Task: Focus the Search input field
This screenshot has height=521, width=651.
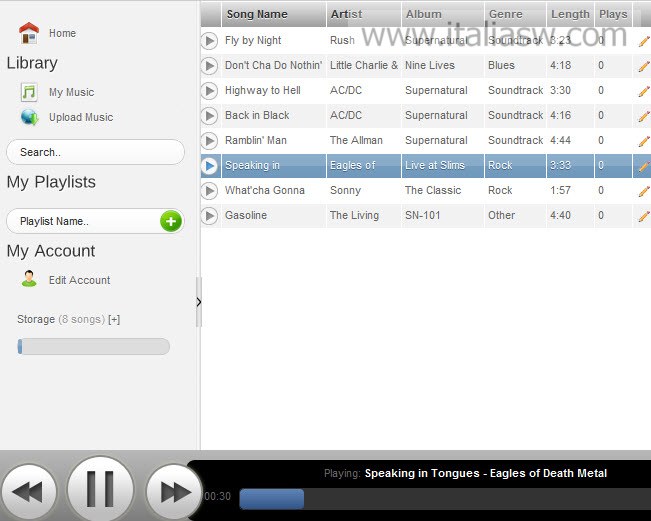Action: pyautogui.click(x=95, y=152)
